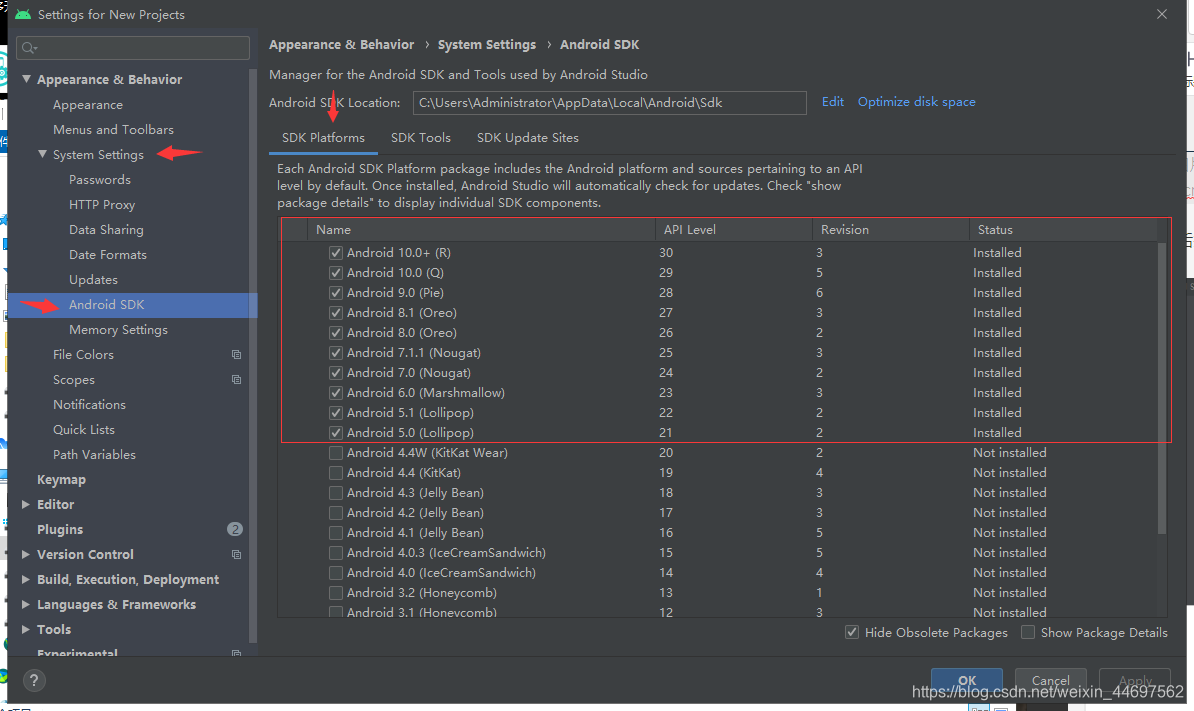Click the settings tree vertical scrollbar
The width and height of the screenshot is (1194, 711).
coord(253,356)
